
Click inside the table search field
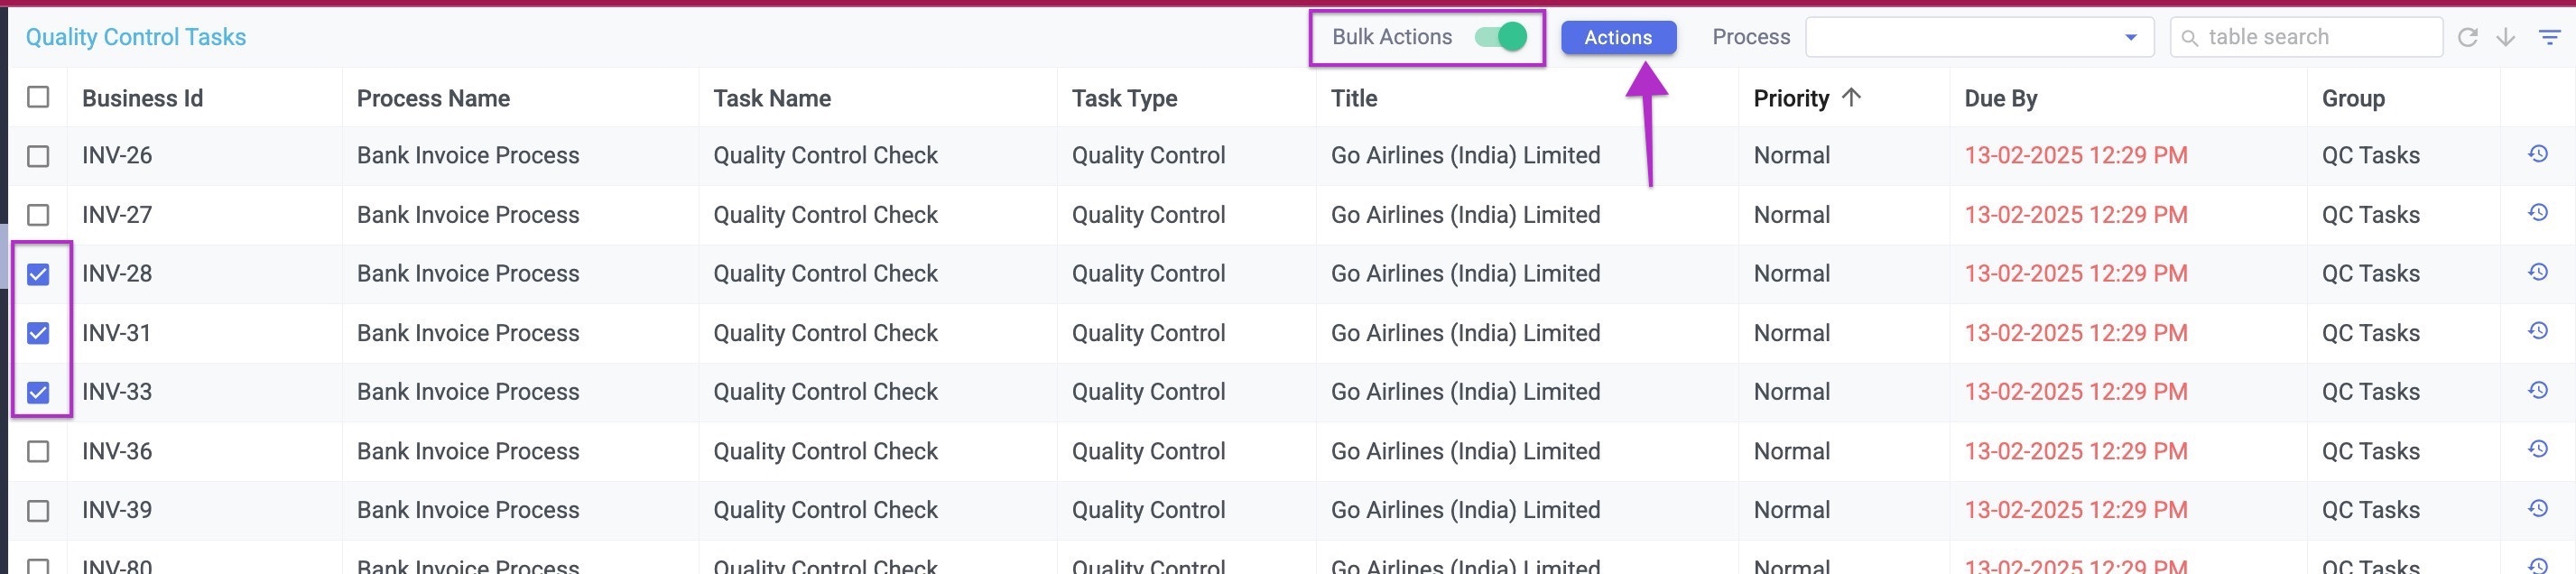tap(2300, 37)
